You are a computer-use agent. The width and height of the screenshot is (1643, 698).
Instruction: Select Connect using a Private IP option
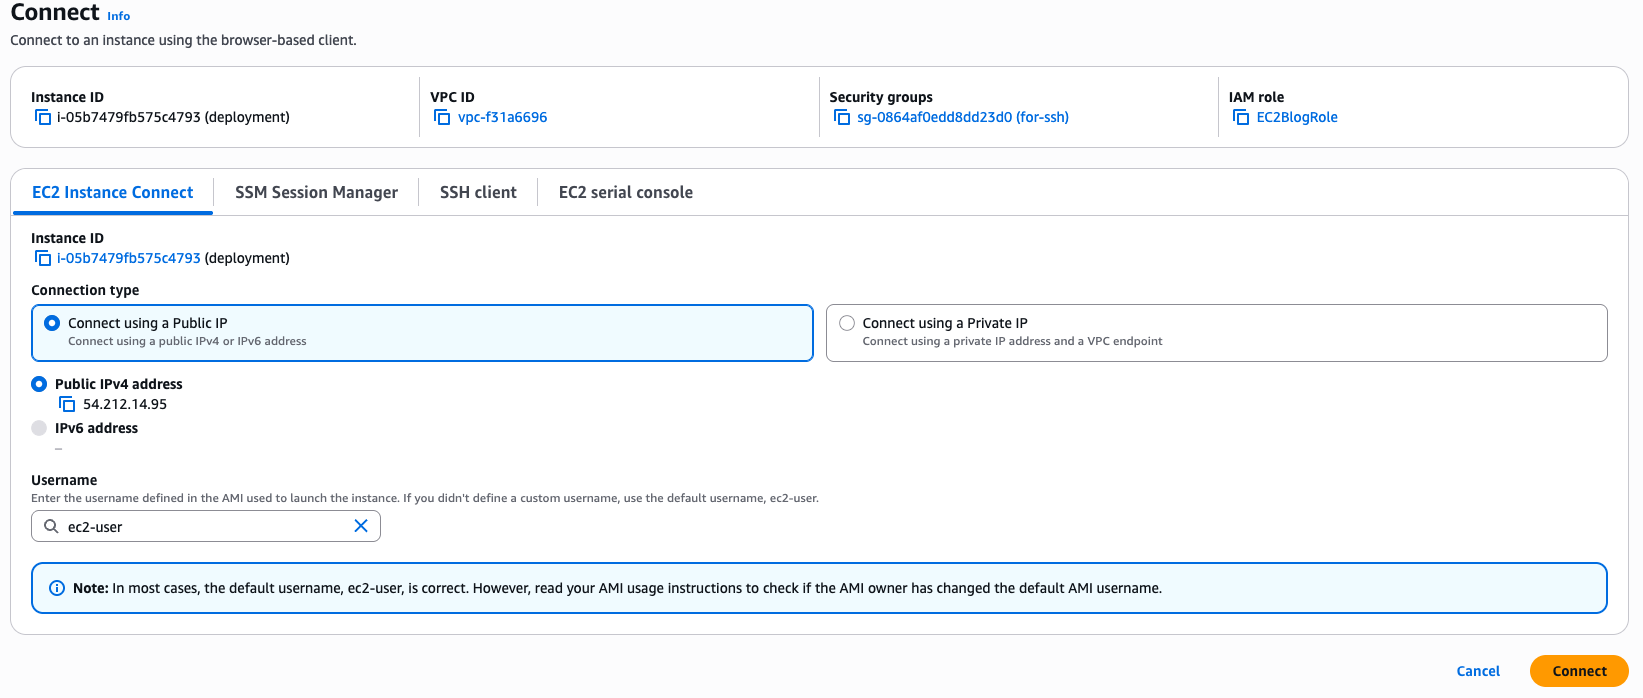[x=847, y=323]
